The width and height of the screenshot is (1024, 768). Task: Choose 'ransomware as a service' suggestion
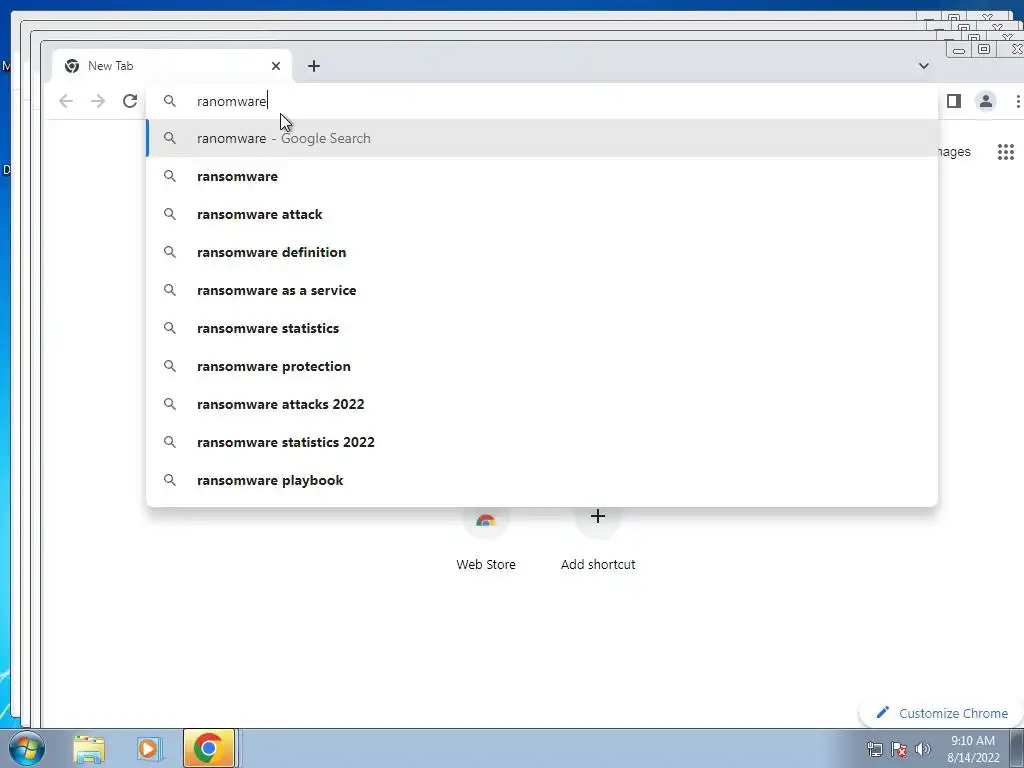point(542,290)
